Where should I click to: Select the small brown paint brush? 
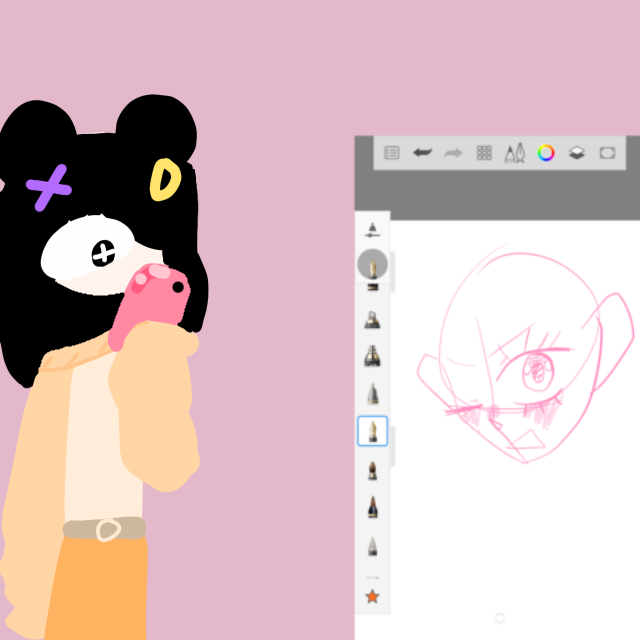click(372, 469)
